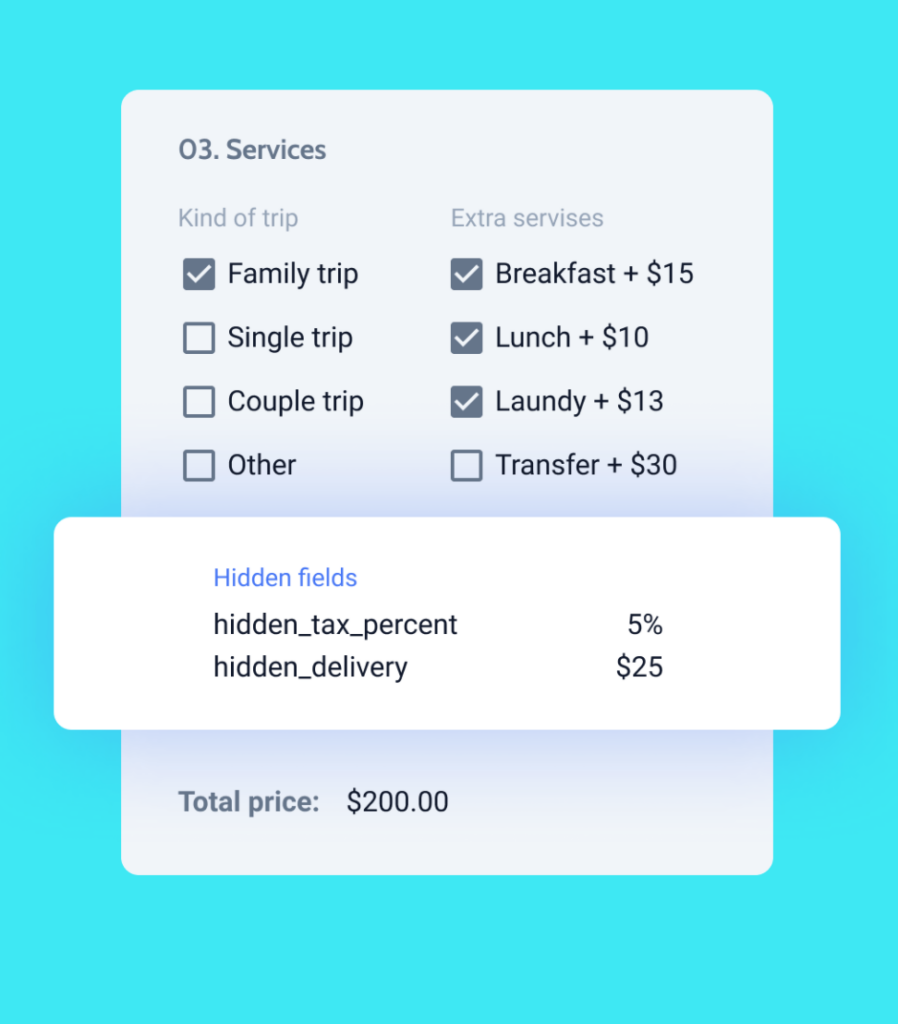Click the 03. Services section heading
898x1024 pixels.
pos(252,150)
